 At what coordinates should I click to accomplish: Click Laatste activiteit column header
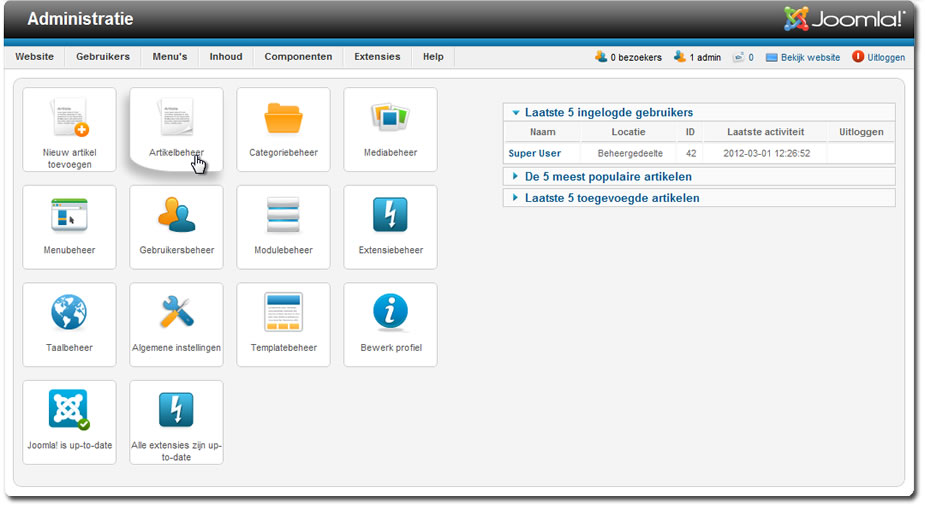[765, 132]
